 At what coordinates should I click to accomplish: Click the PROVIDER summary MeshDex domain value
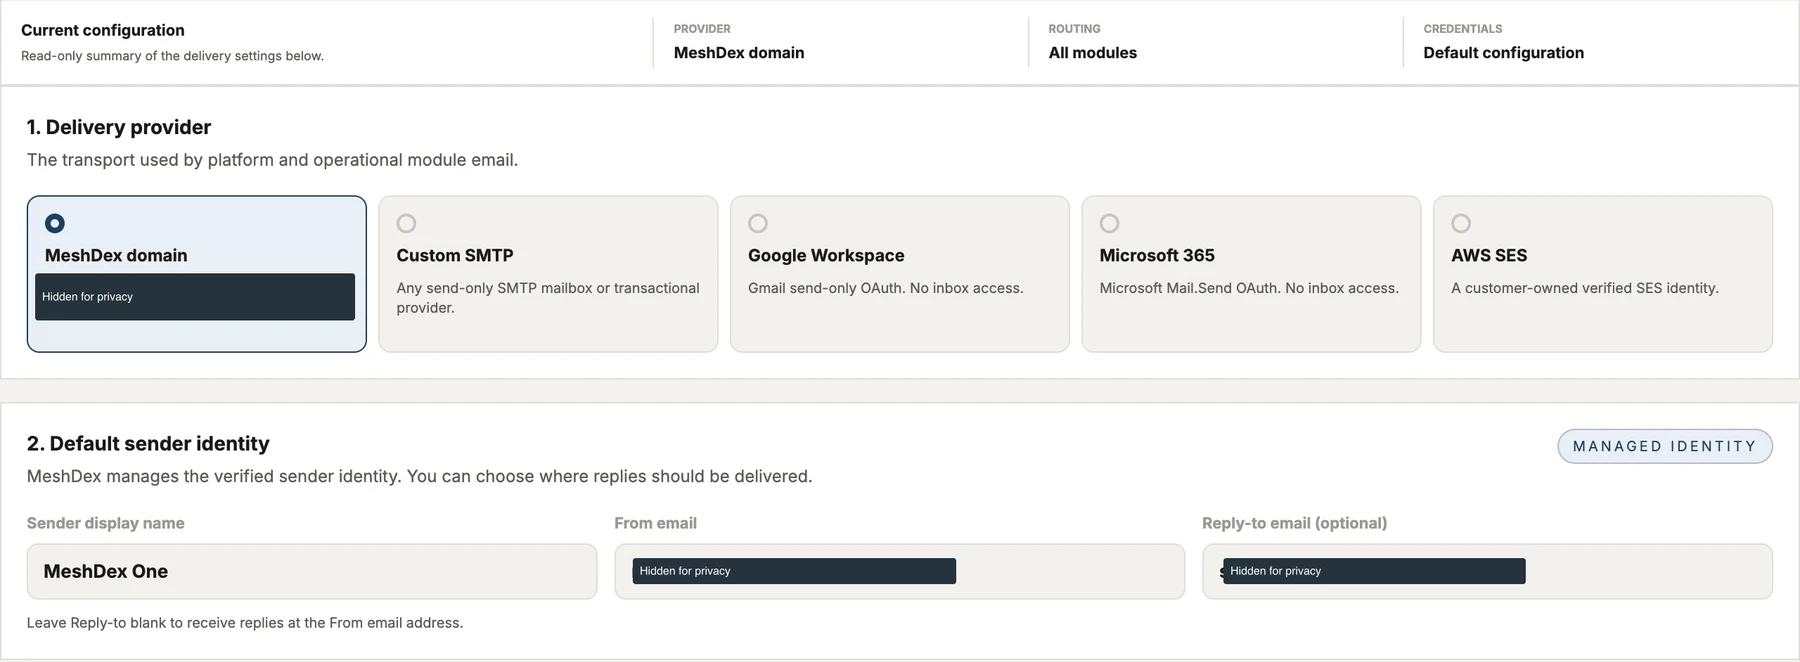click(x=739, y=52)
